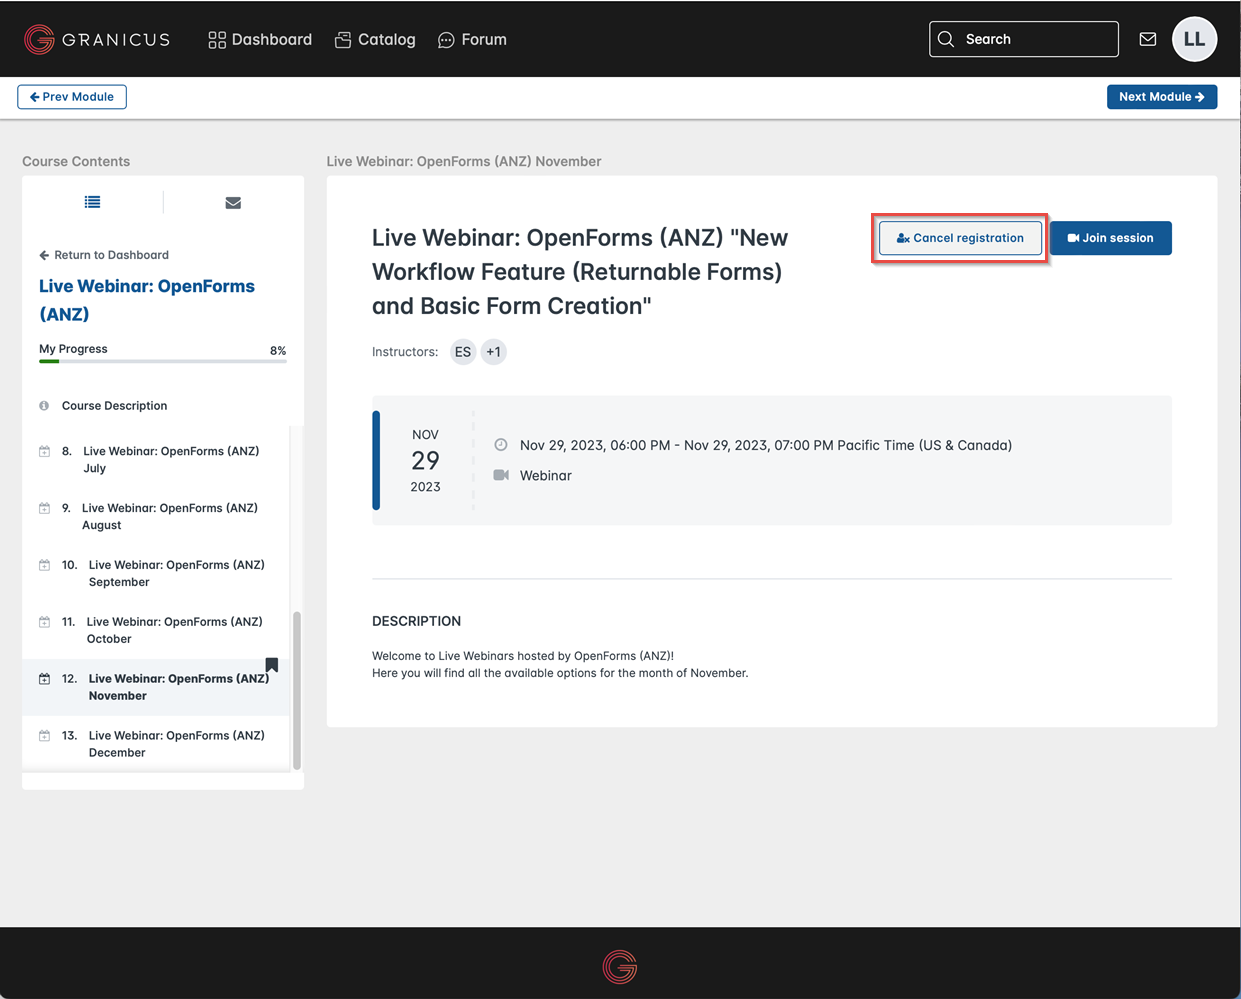Click the bookmark icon on November module
The image size is (1241, 999).
click(x=271, y=665)
